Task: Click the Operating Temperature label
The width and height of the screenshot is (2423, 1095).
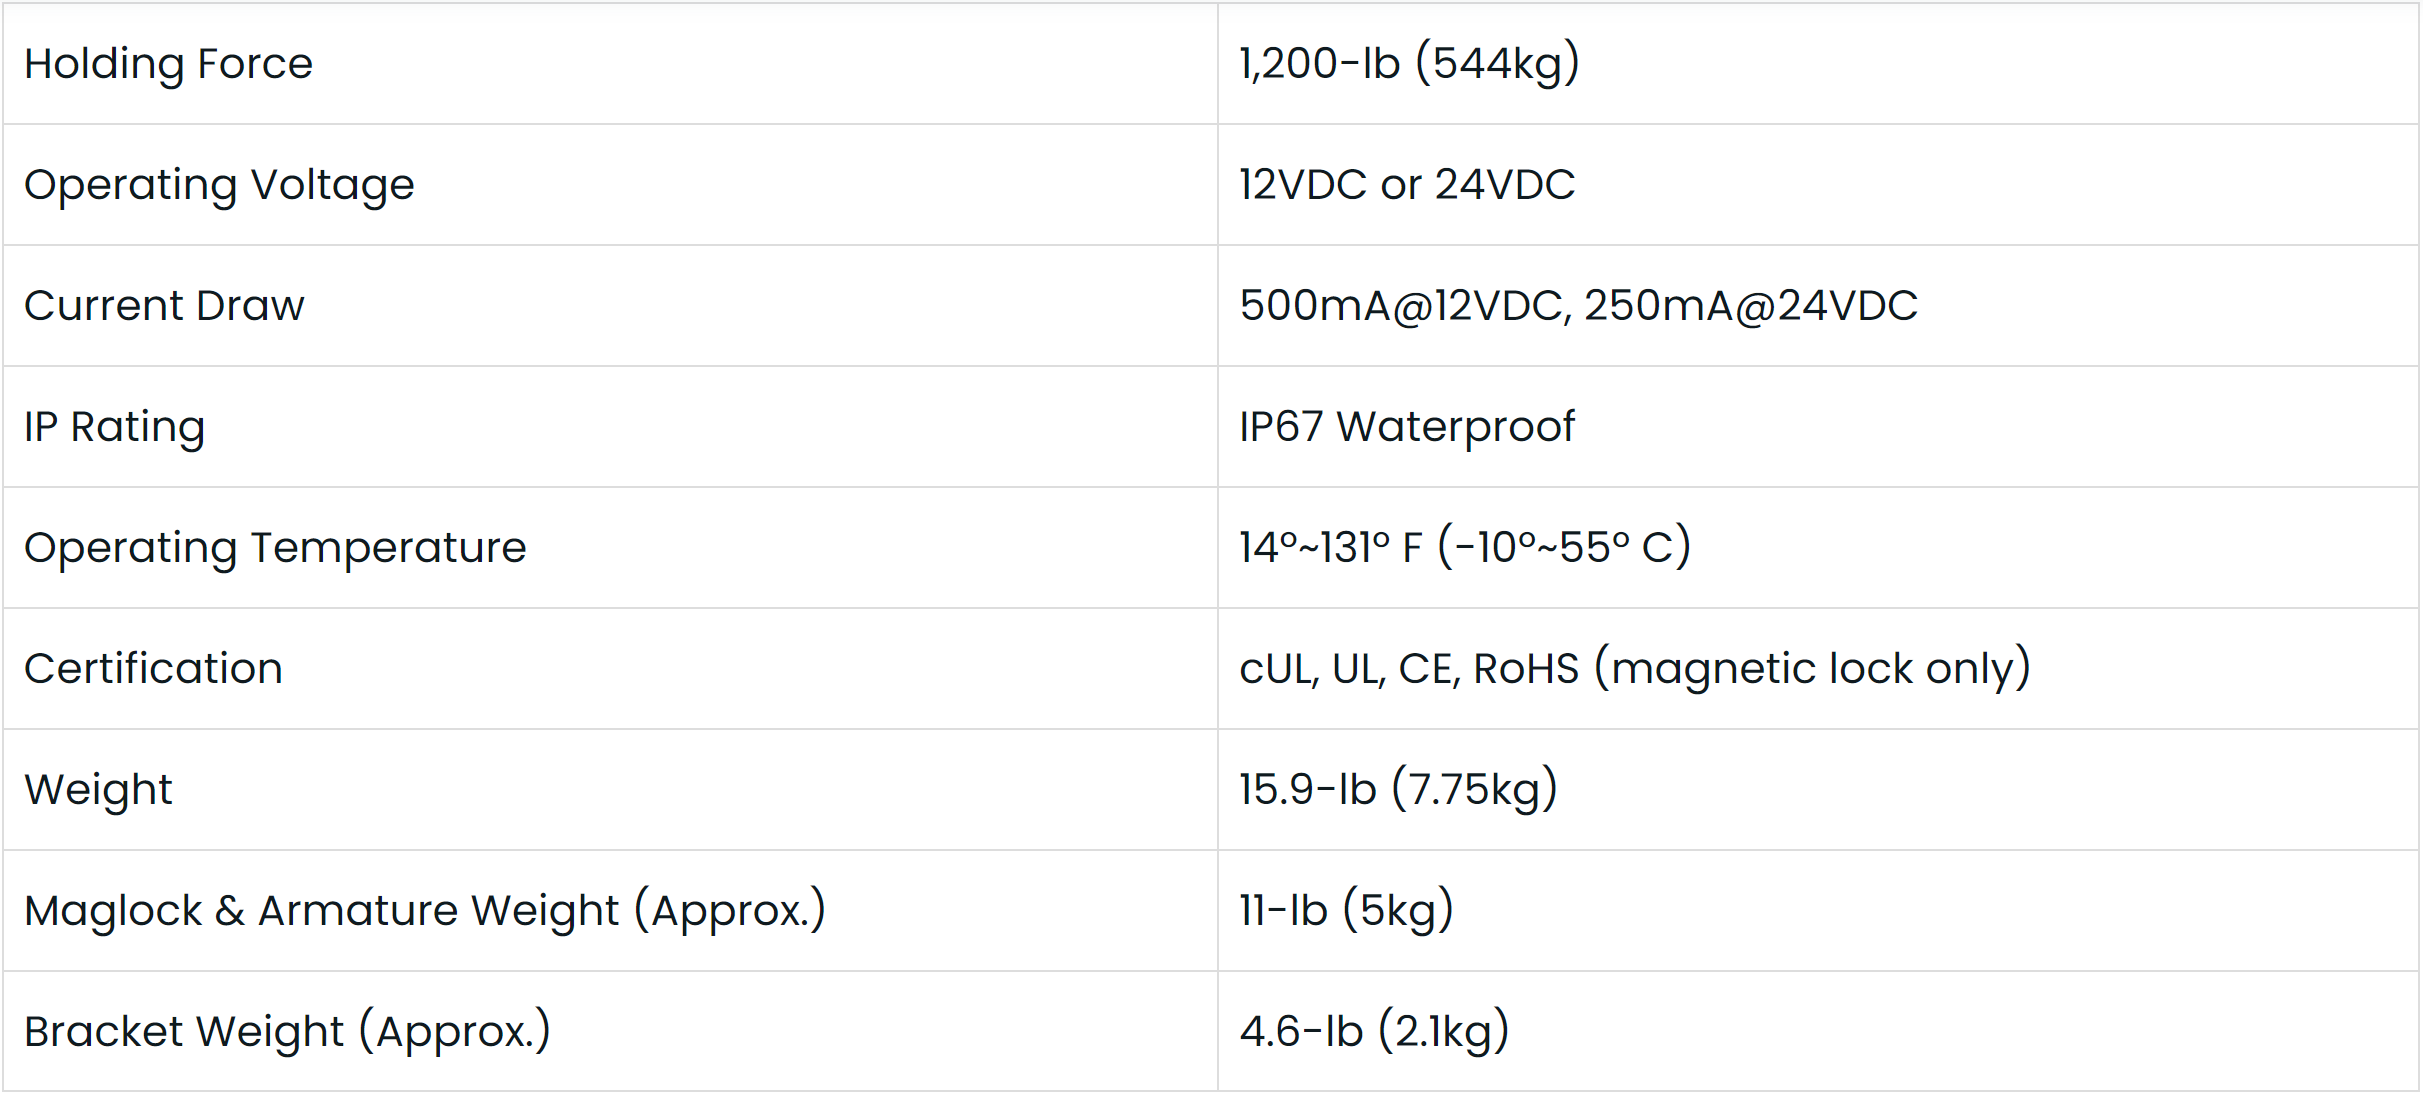Action: click(x=275, y=548)
